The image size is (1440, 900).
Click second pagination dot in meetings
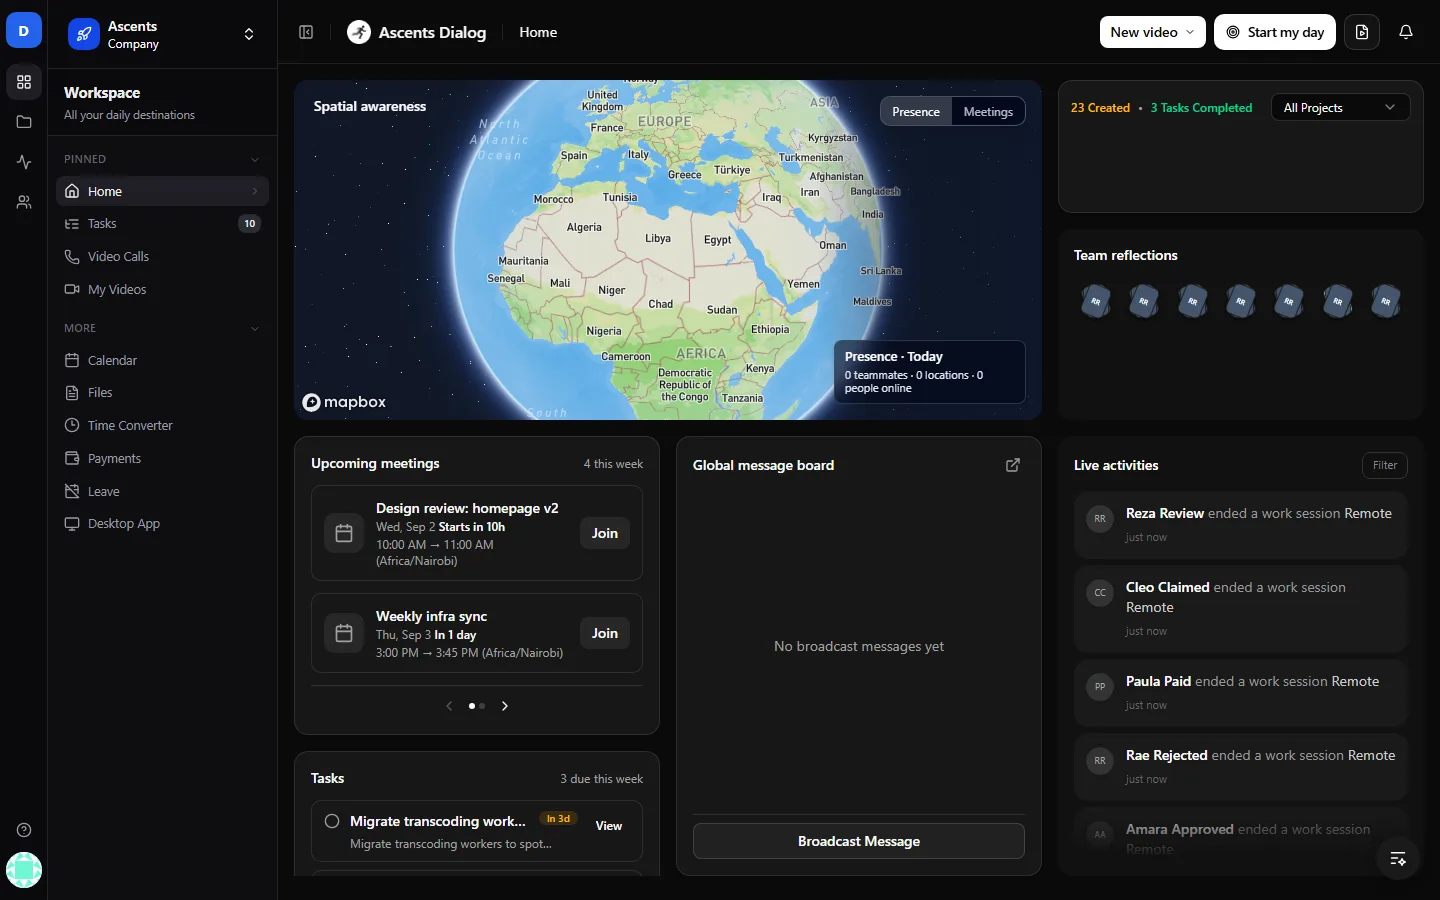click(482, 706)
